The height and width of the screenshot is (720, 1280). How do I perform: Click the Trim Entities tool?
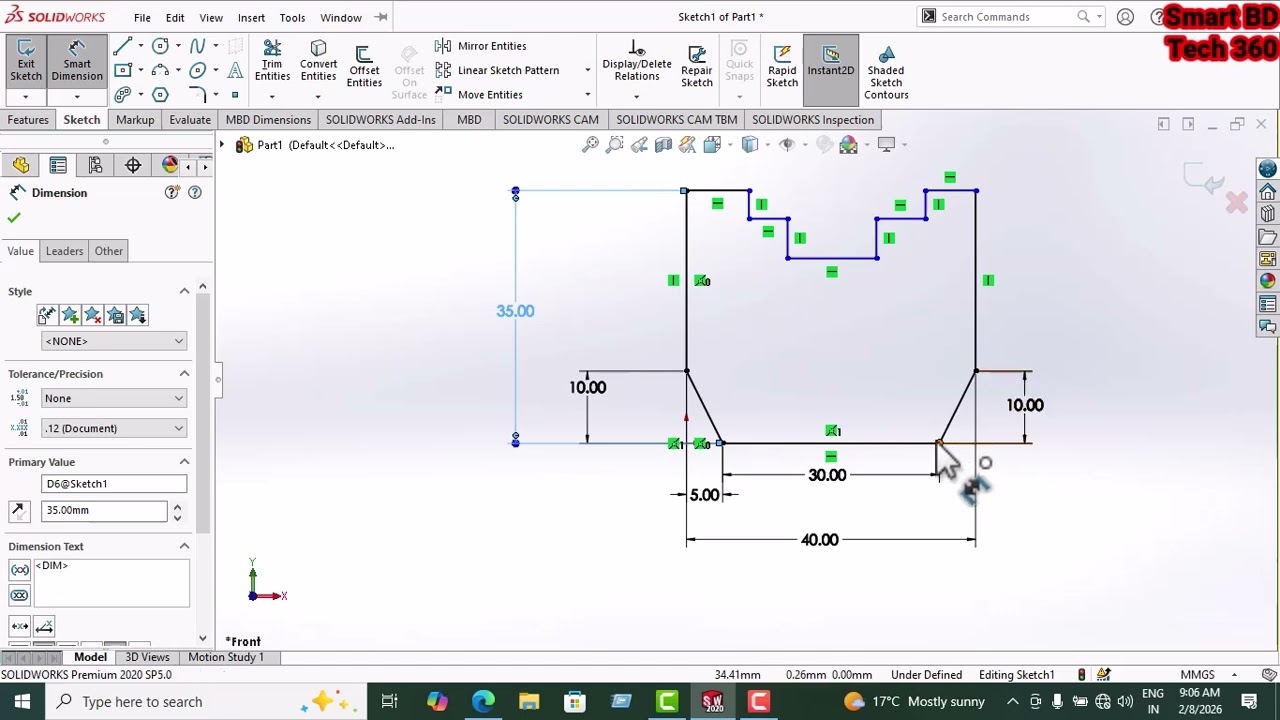(272, 62)
